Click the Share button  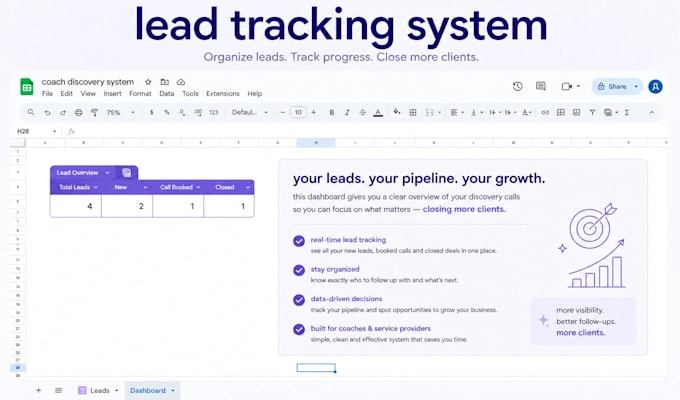[612, 86]
